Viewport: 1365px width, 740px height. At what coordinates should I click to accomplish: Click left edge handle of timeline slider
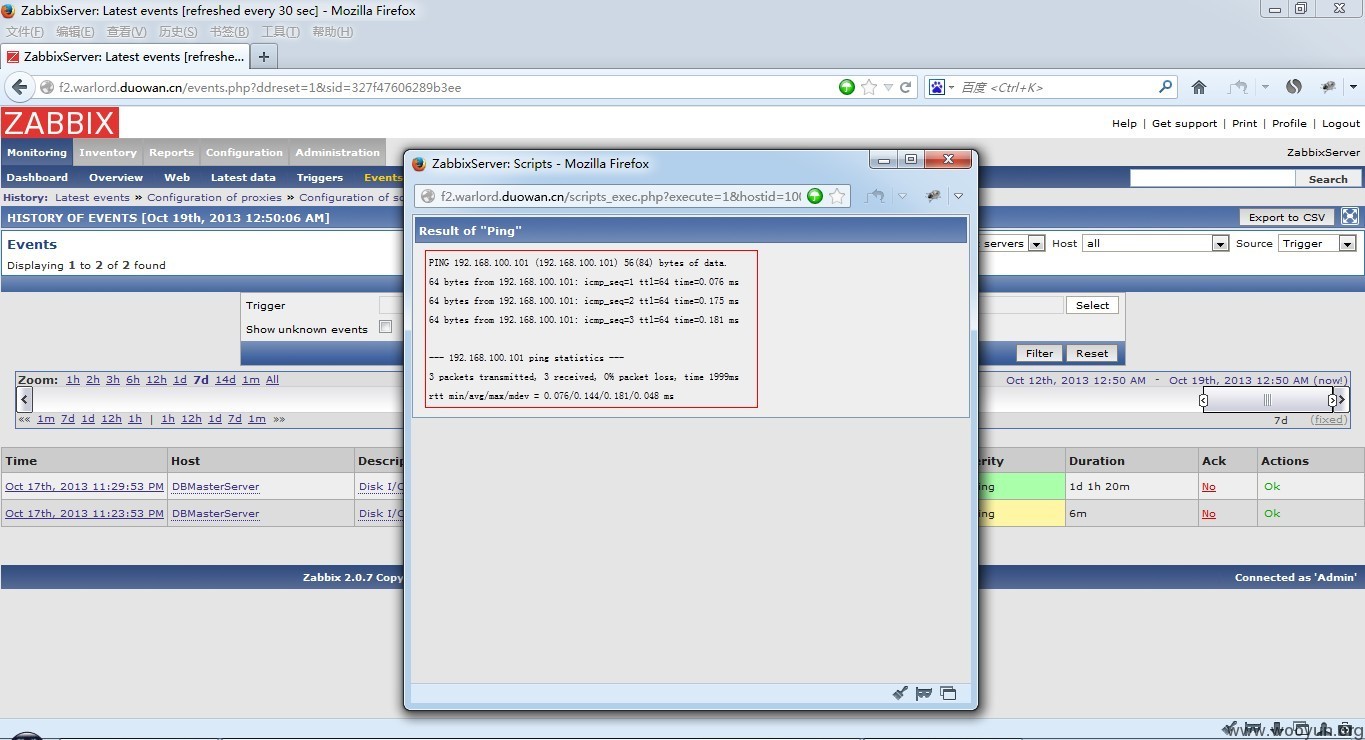[1203, 400]
